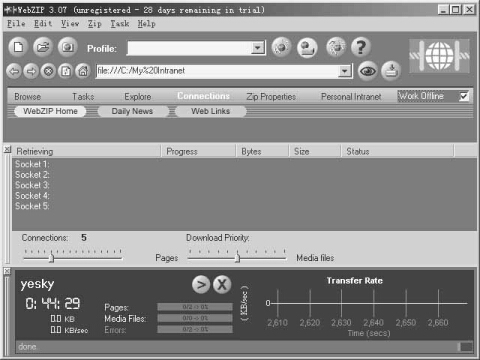Click the spider-web round toolbar icon
Image resolution: width=480 pixels, height=360 pixels.
[336, 47]
